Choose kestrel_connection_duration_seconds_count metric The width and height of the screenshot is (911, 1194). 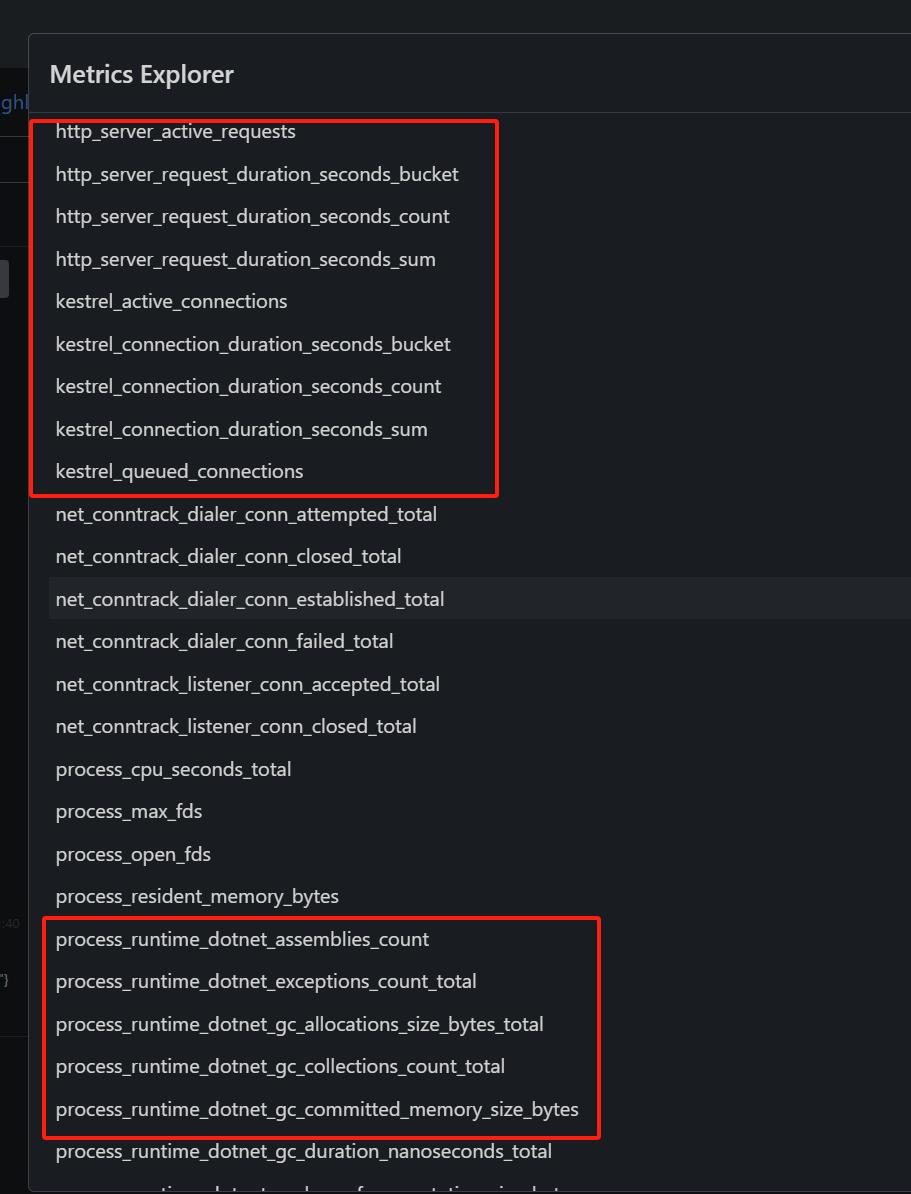point(248,387)
